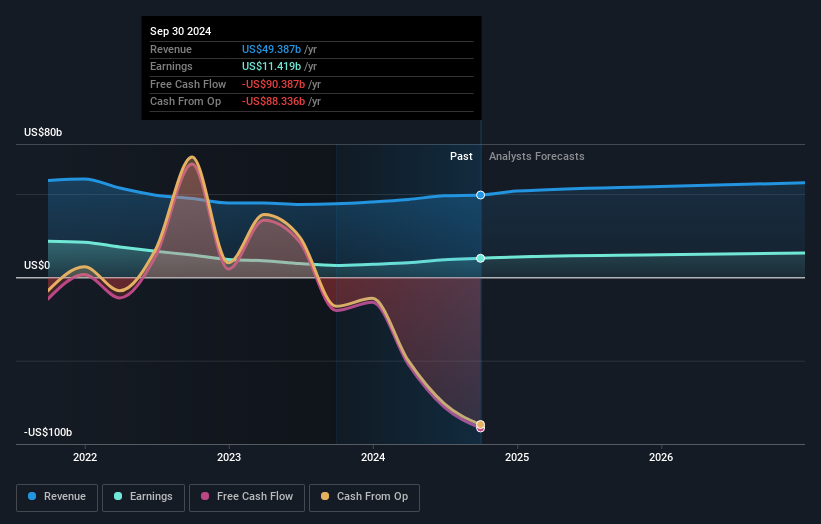
Task: Click the -US$100b y-axis label
Action: click(48, 432)
